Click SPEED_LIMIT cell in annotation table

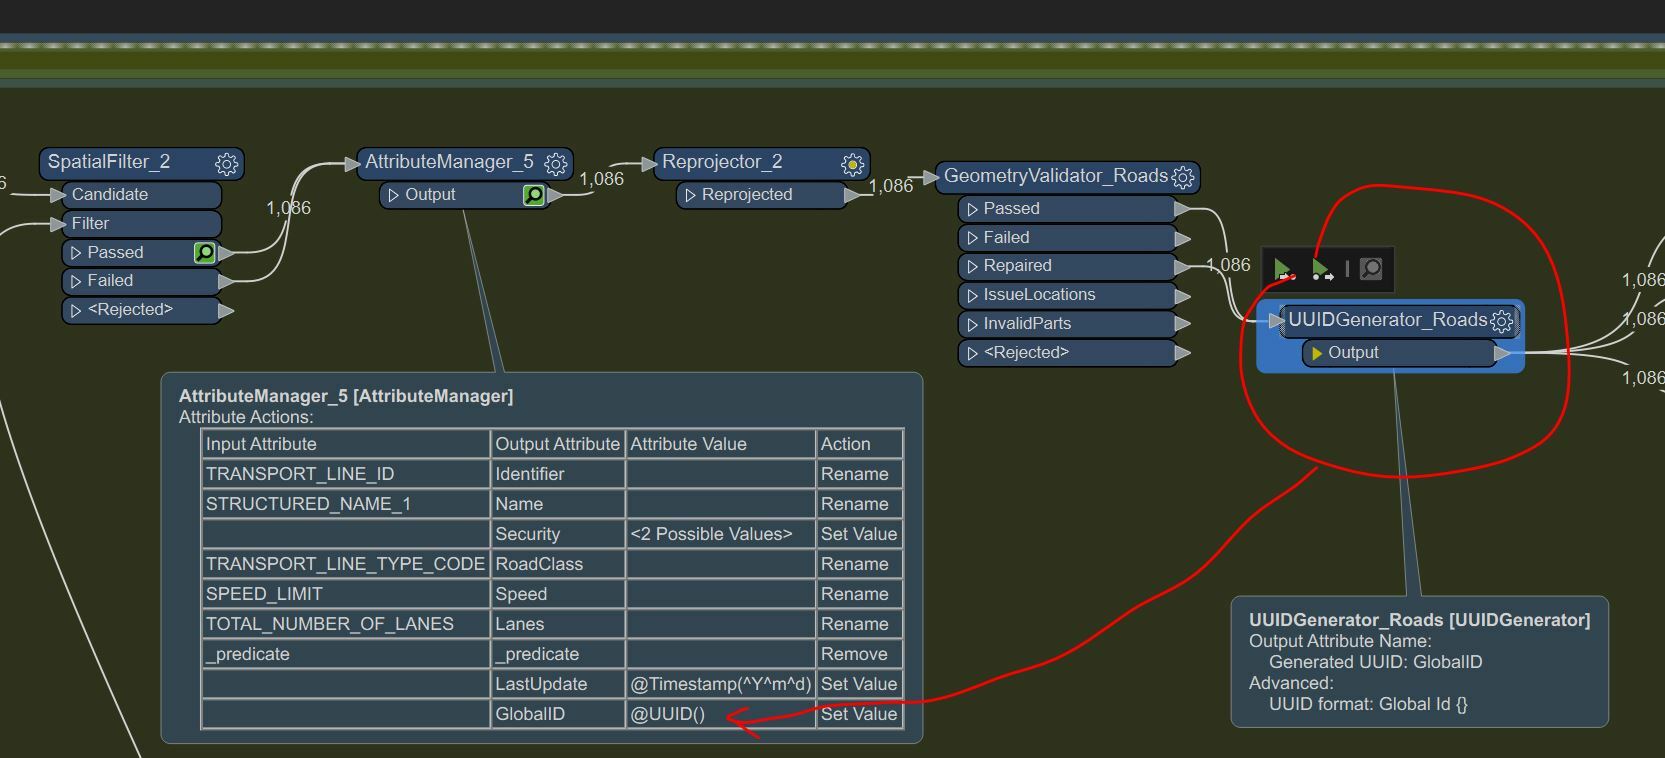coord(346,594)
